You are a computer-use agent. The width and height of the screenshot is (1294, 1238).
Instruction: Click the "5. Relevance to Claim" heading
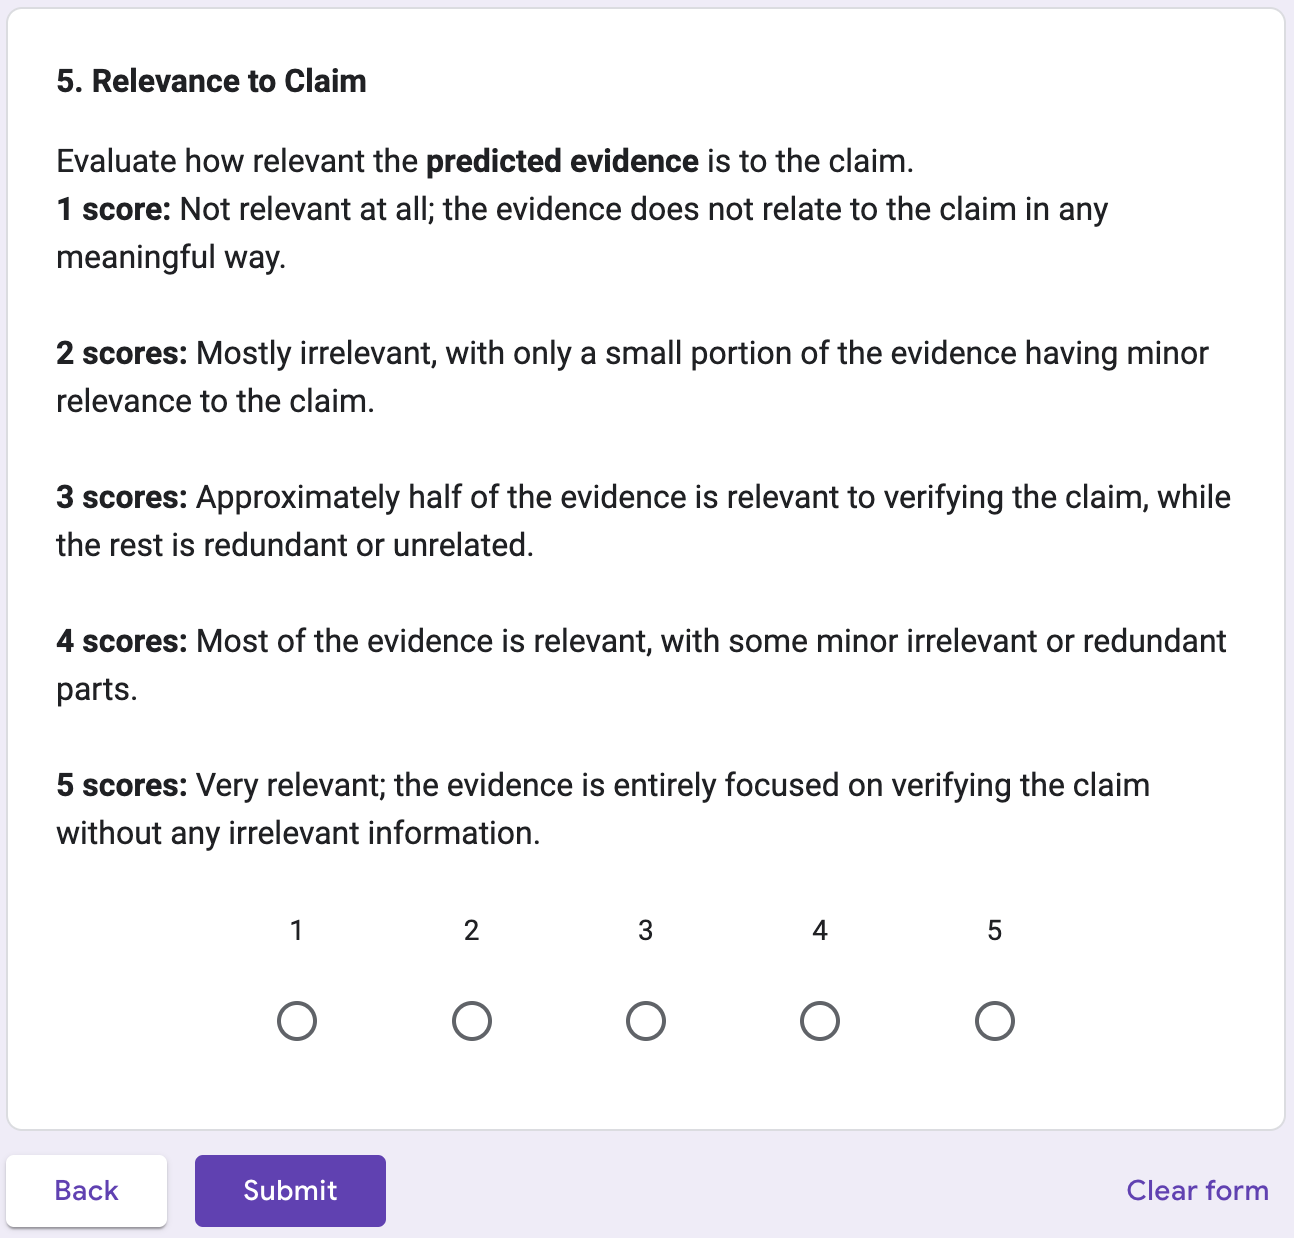coord(211,81)
